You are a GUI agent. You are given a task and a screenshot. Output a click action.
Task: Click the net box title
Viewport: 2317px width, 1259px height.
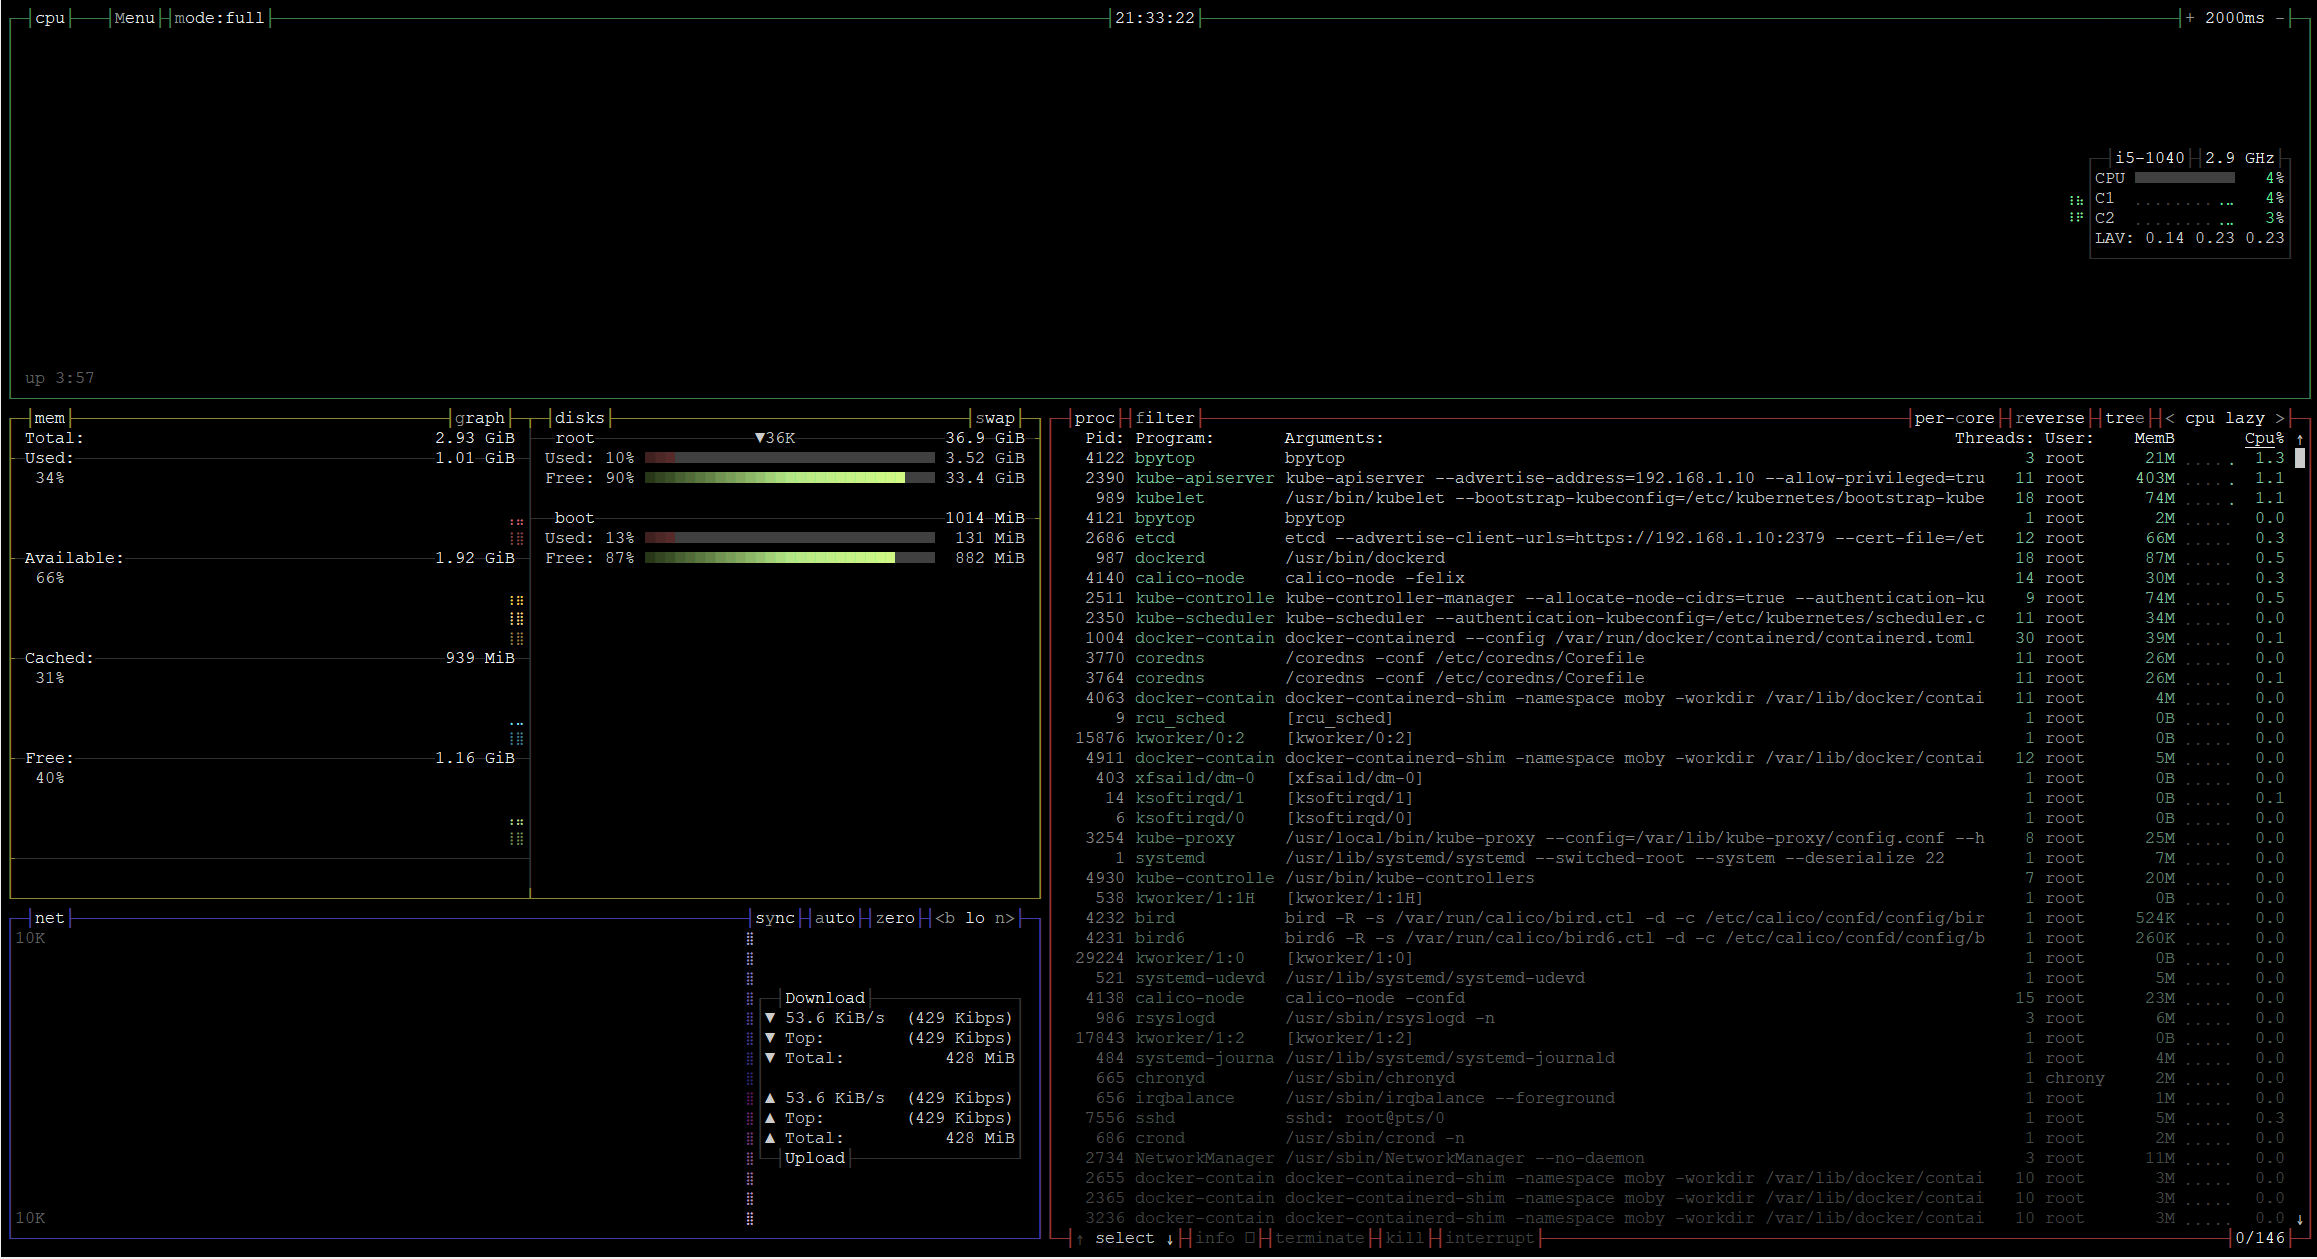[50, 918]
